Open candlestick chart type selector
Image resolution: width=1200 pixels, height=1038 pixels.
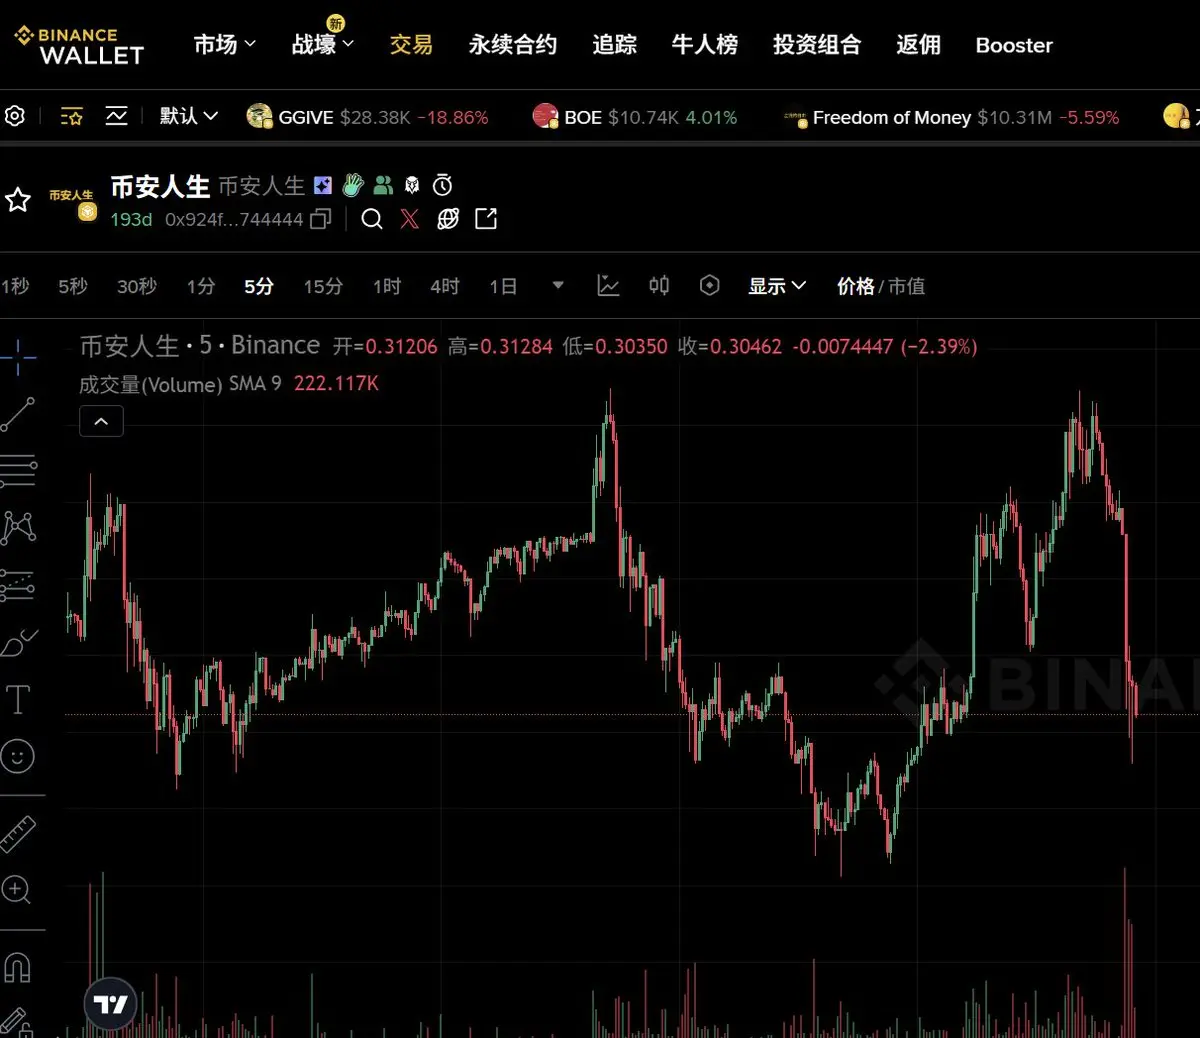coord(659,286)
